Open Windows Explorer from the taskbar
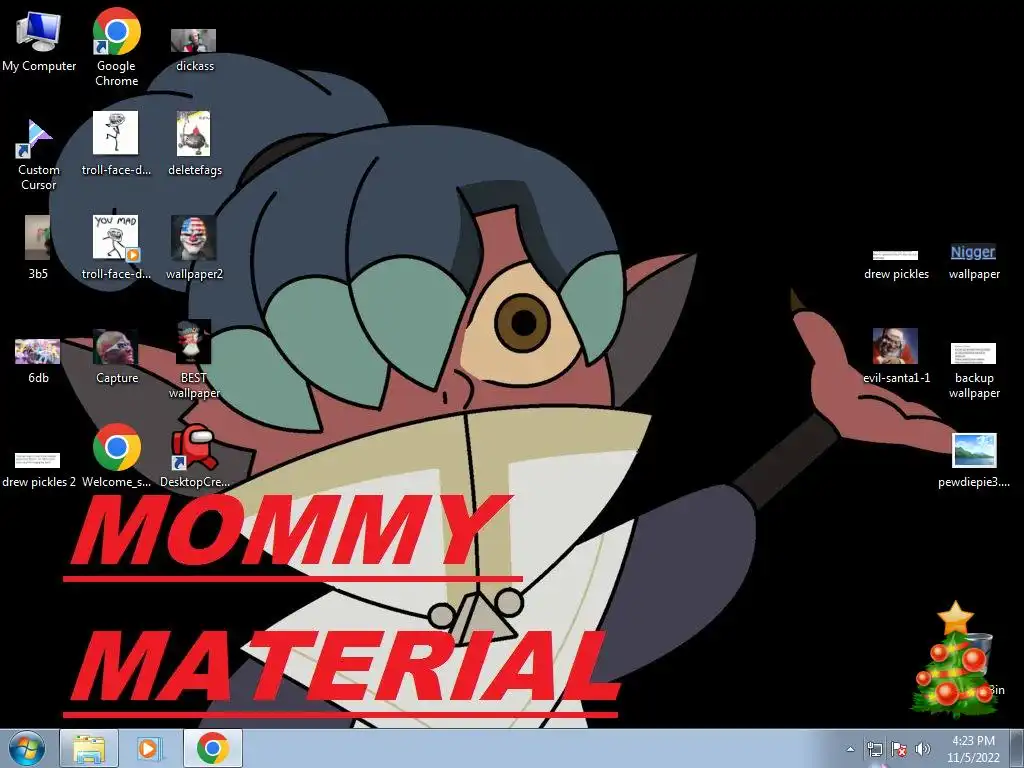Viewport: 1024px width, 768px height. (89, 748)
